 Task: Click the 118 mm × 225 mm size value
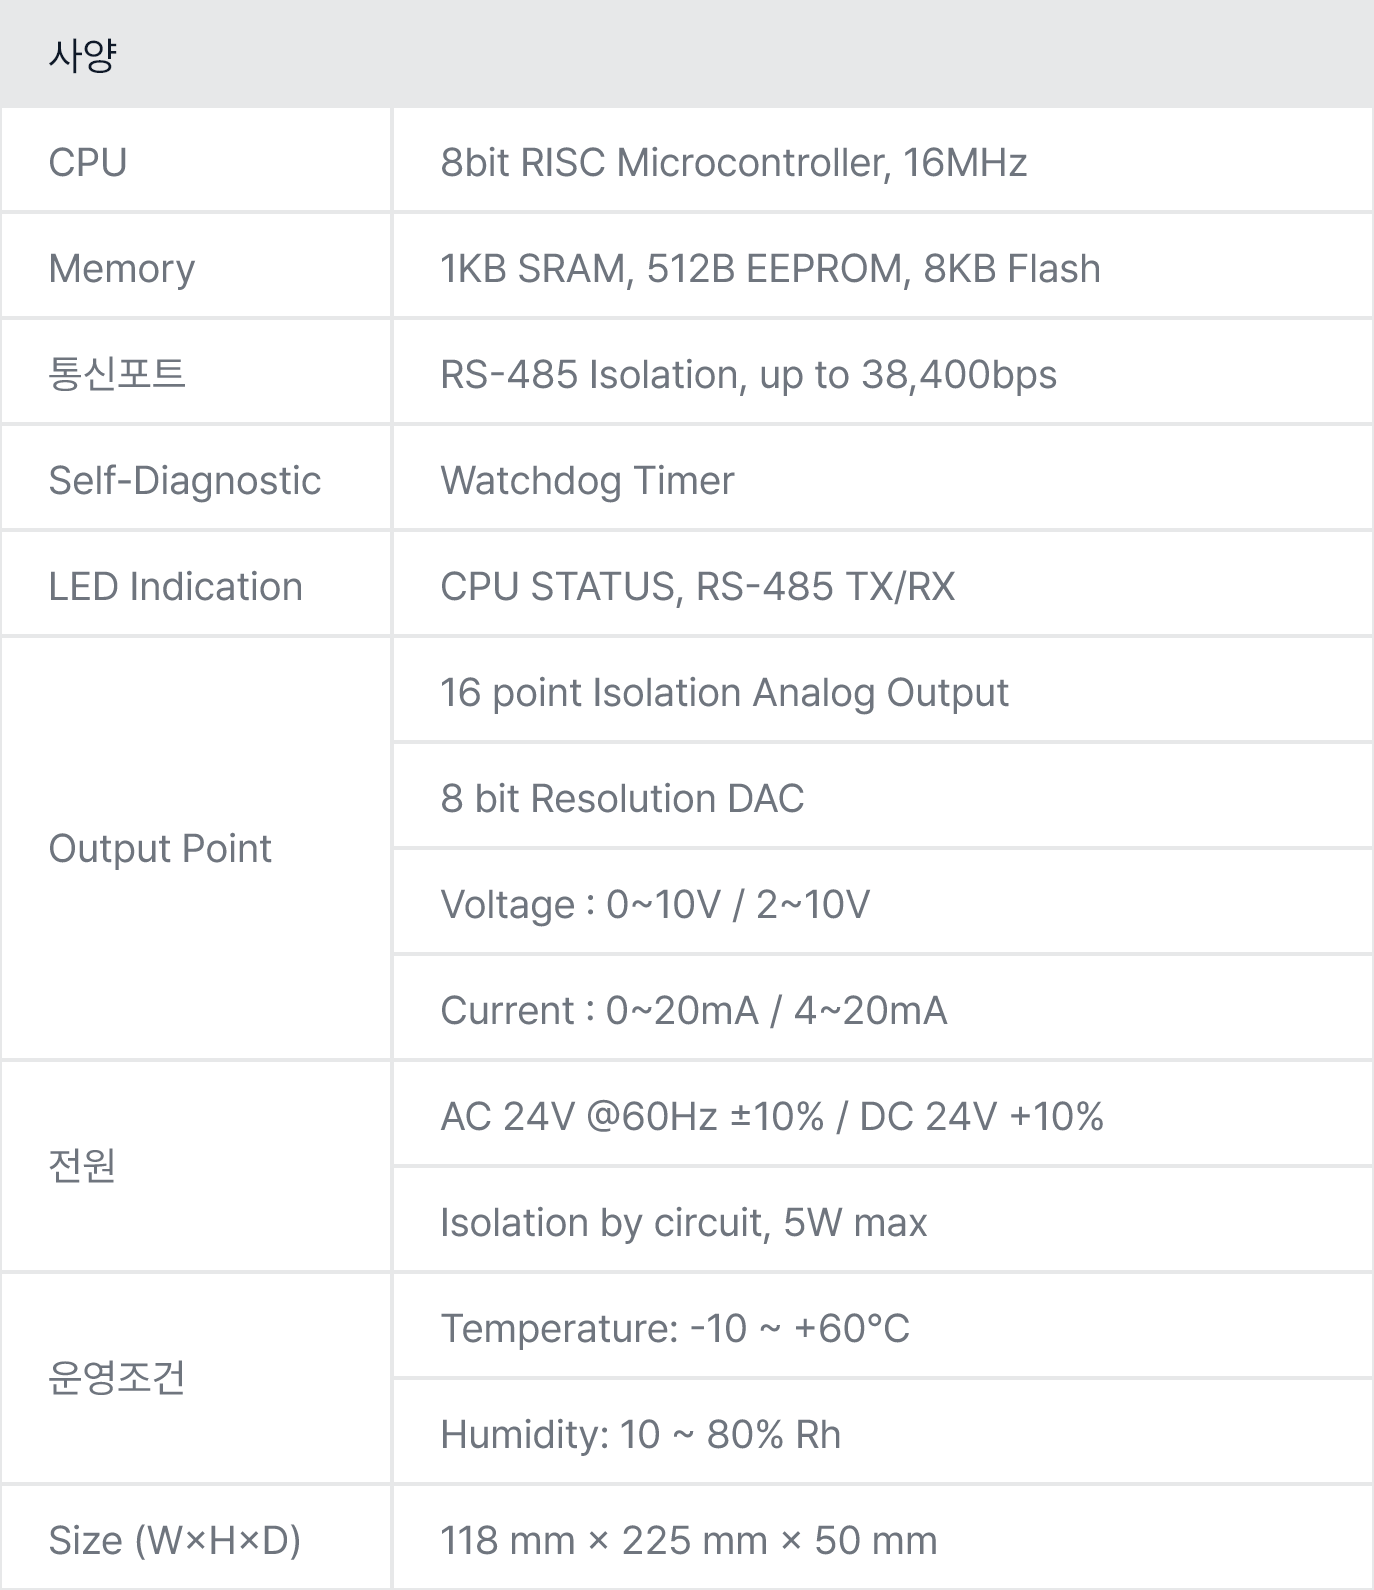(604, 1541)
